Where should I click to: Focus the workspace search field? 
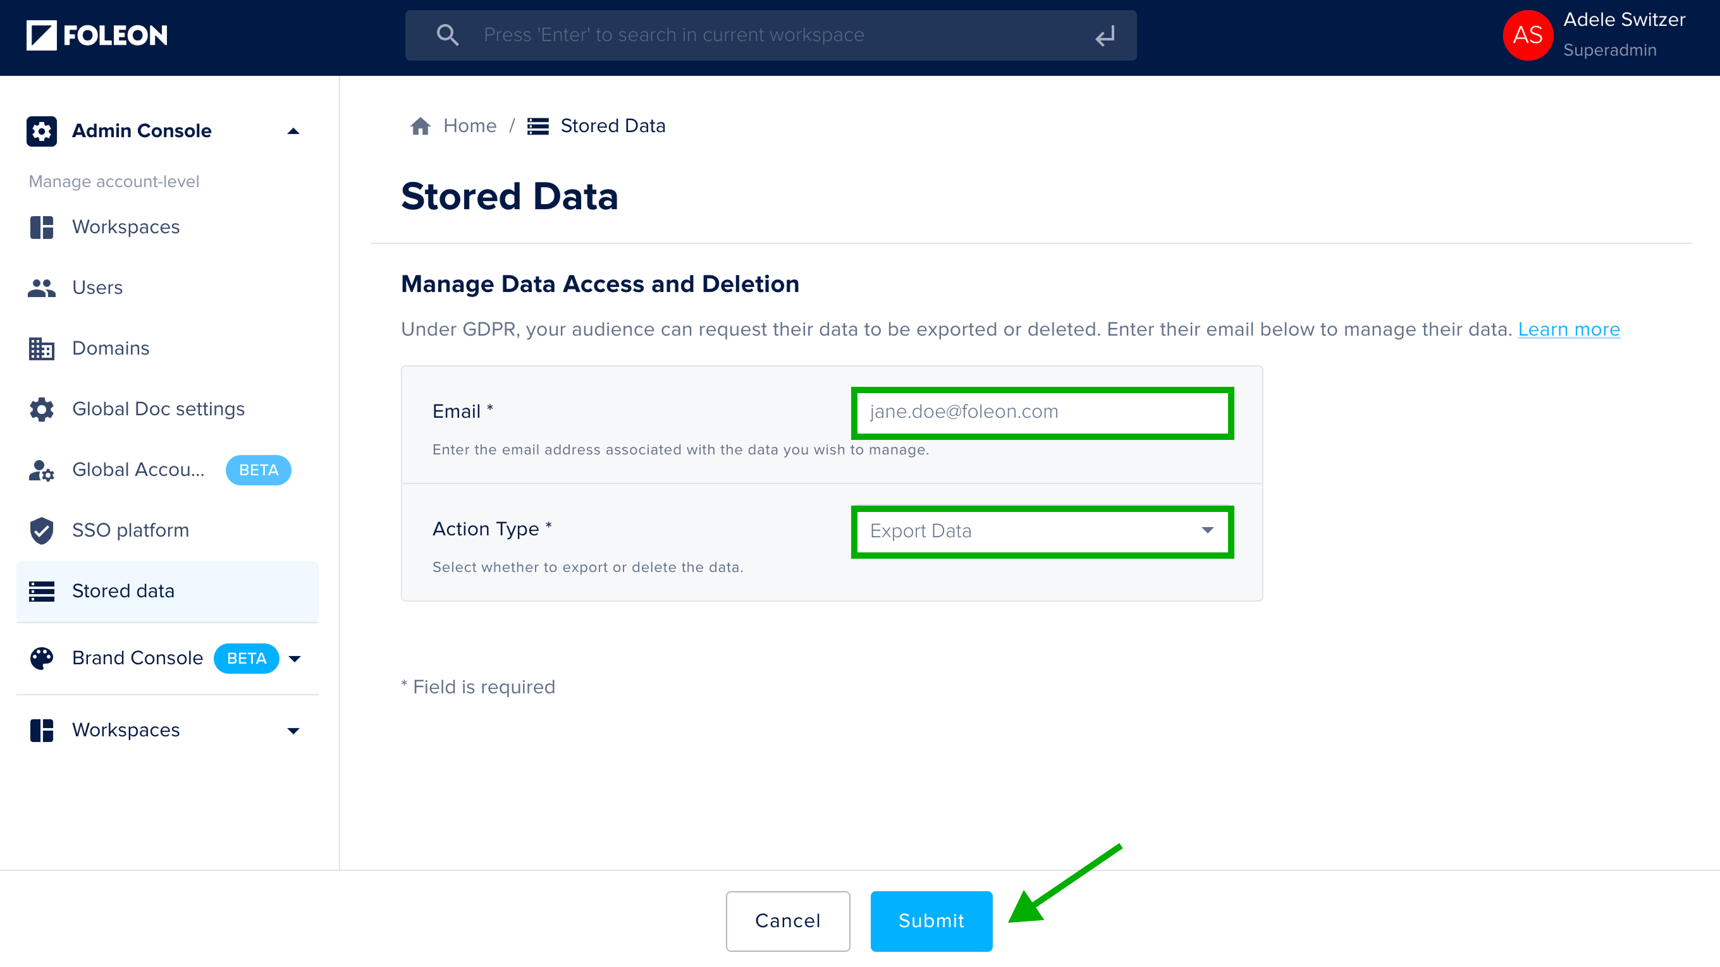click(771, 35)
